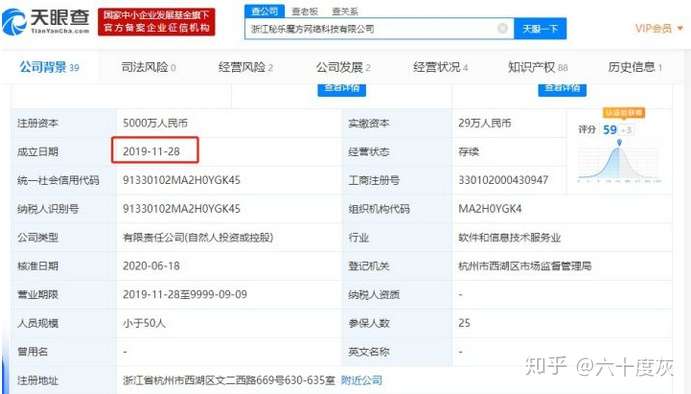
Task: Select insured count 25
Action: click(x=464, y=323)
